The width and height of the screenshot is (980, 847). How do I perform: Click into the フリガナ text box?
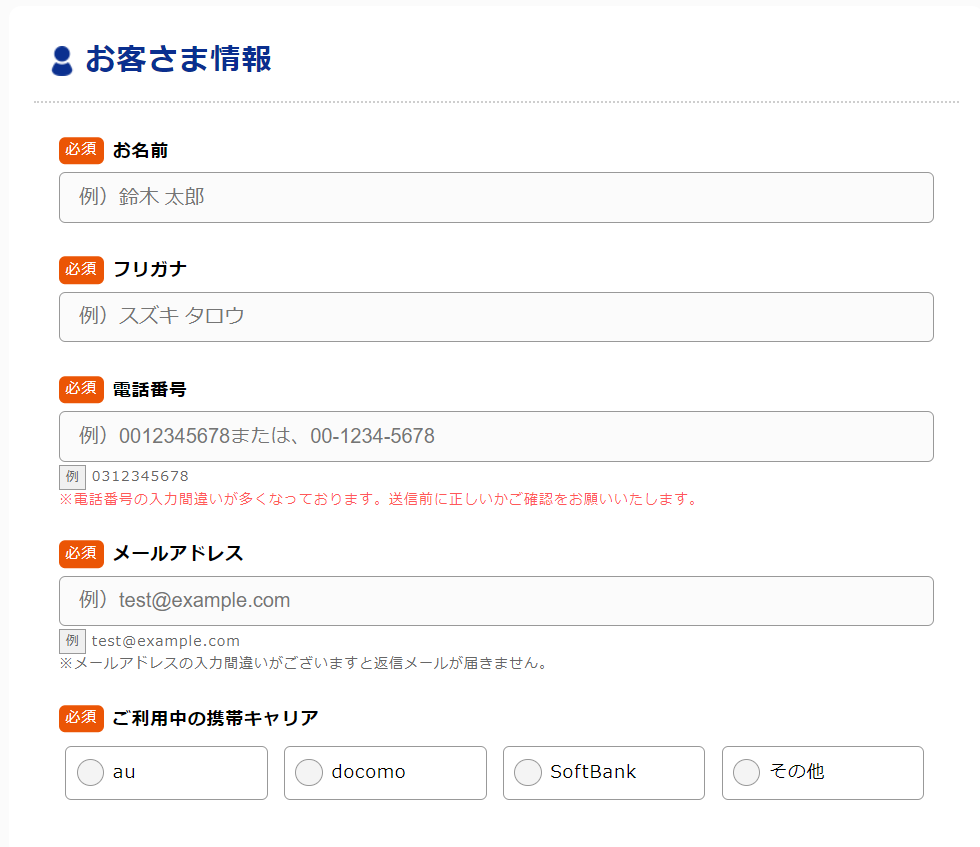pos(496,317)
